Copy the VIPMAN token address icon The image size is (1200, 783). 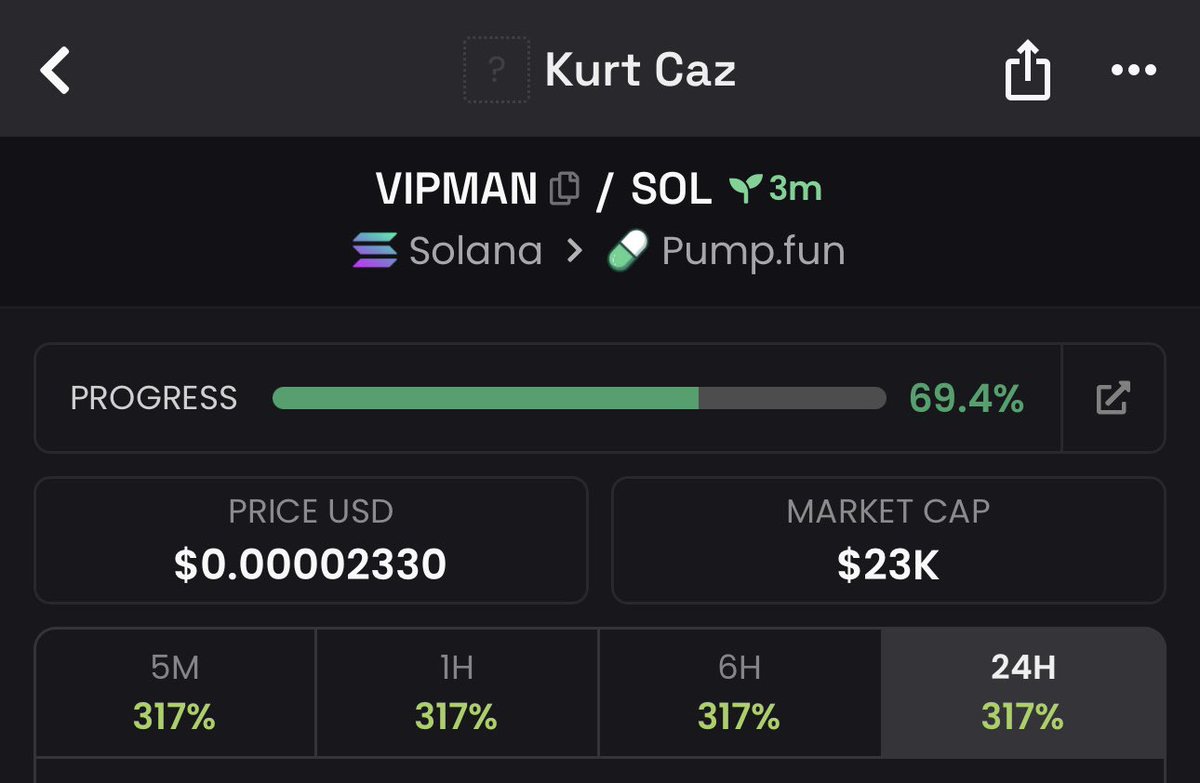pyautogui.click(x=564, y=188)
